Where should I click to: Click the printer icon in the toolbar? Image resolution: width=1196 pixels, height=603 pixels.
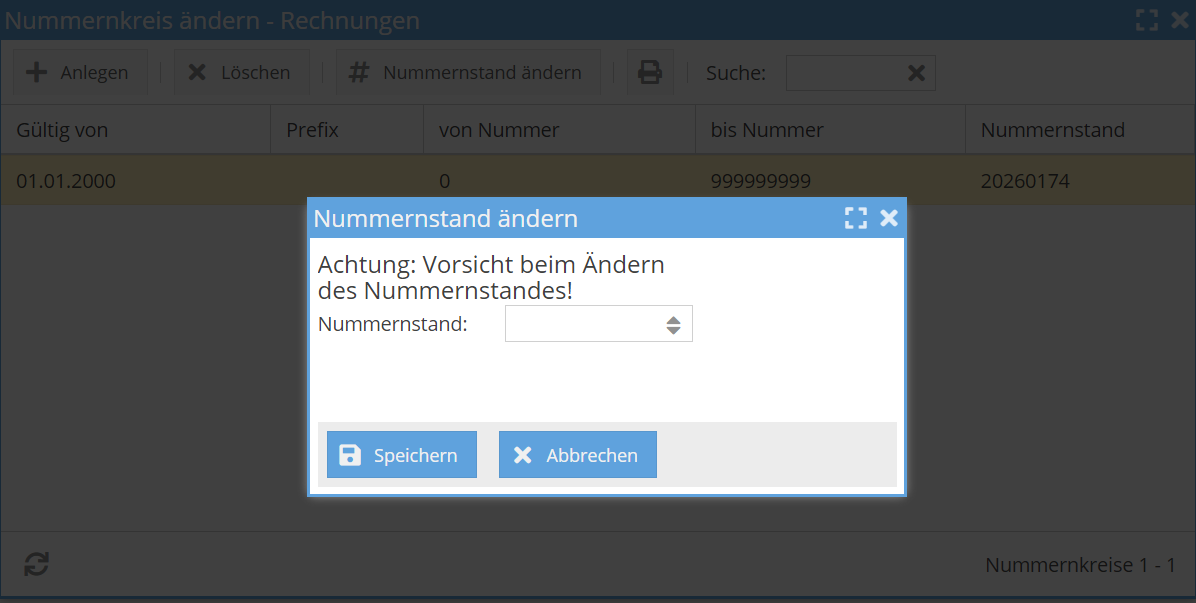coord(650,72)
